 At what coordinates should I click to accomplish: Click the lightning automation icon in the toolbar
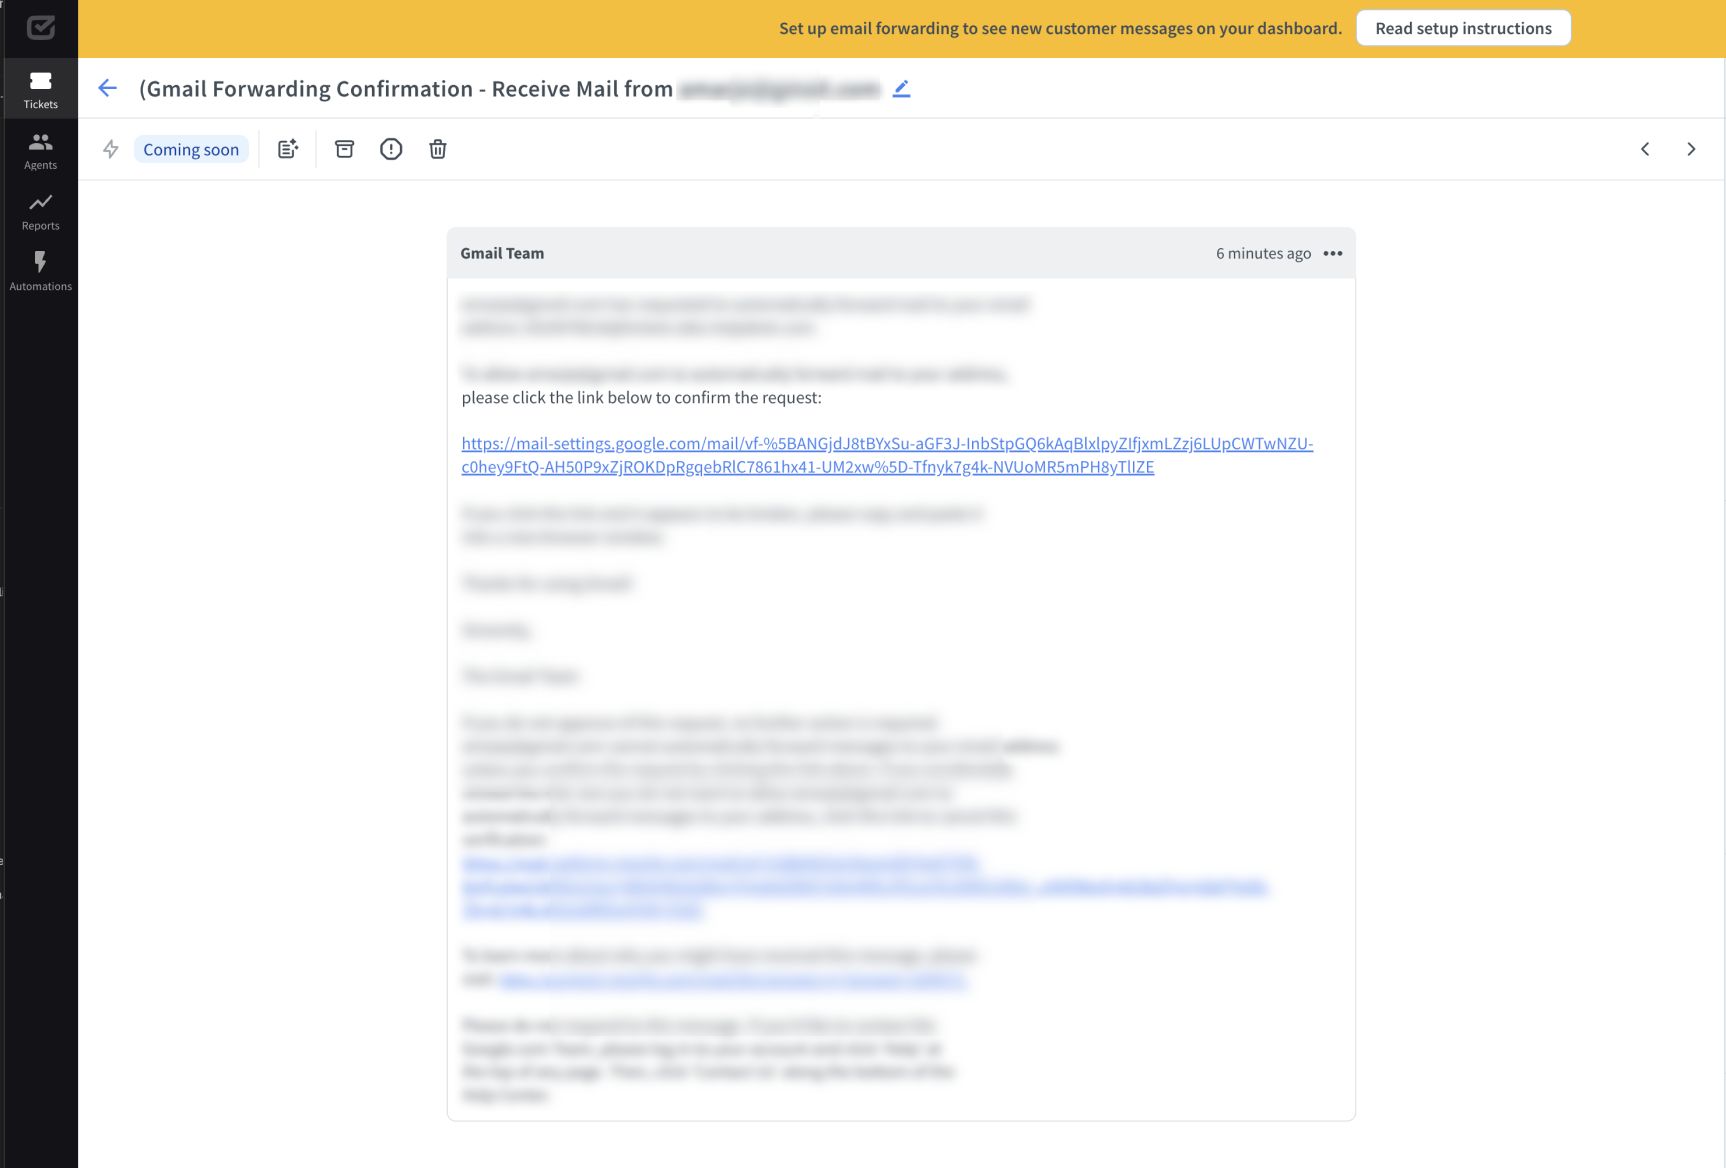point(110,148)
